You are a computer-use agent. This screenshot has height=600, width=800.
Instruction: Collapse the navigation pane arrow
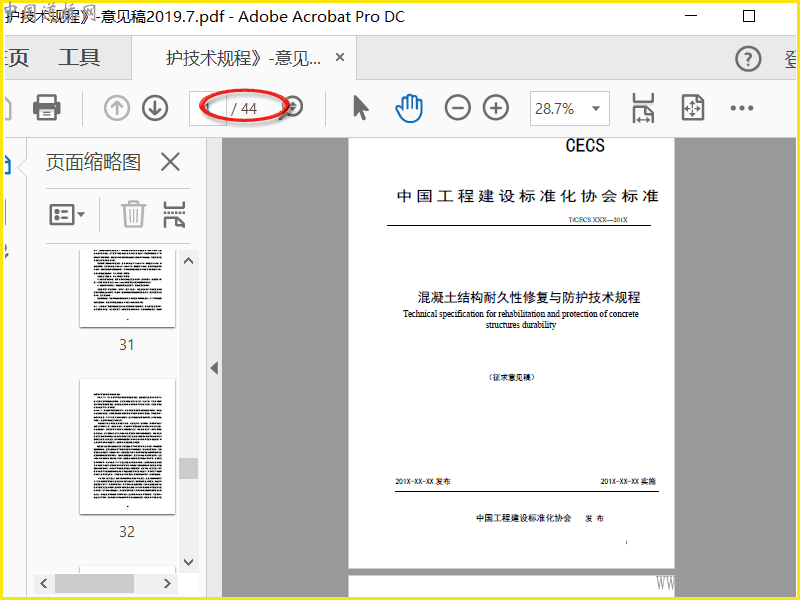pyautogui.click(x=214, y=368)
